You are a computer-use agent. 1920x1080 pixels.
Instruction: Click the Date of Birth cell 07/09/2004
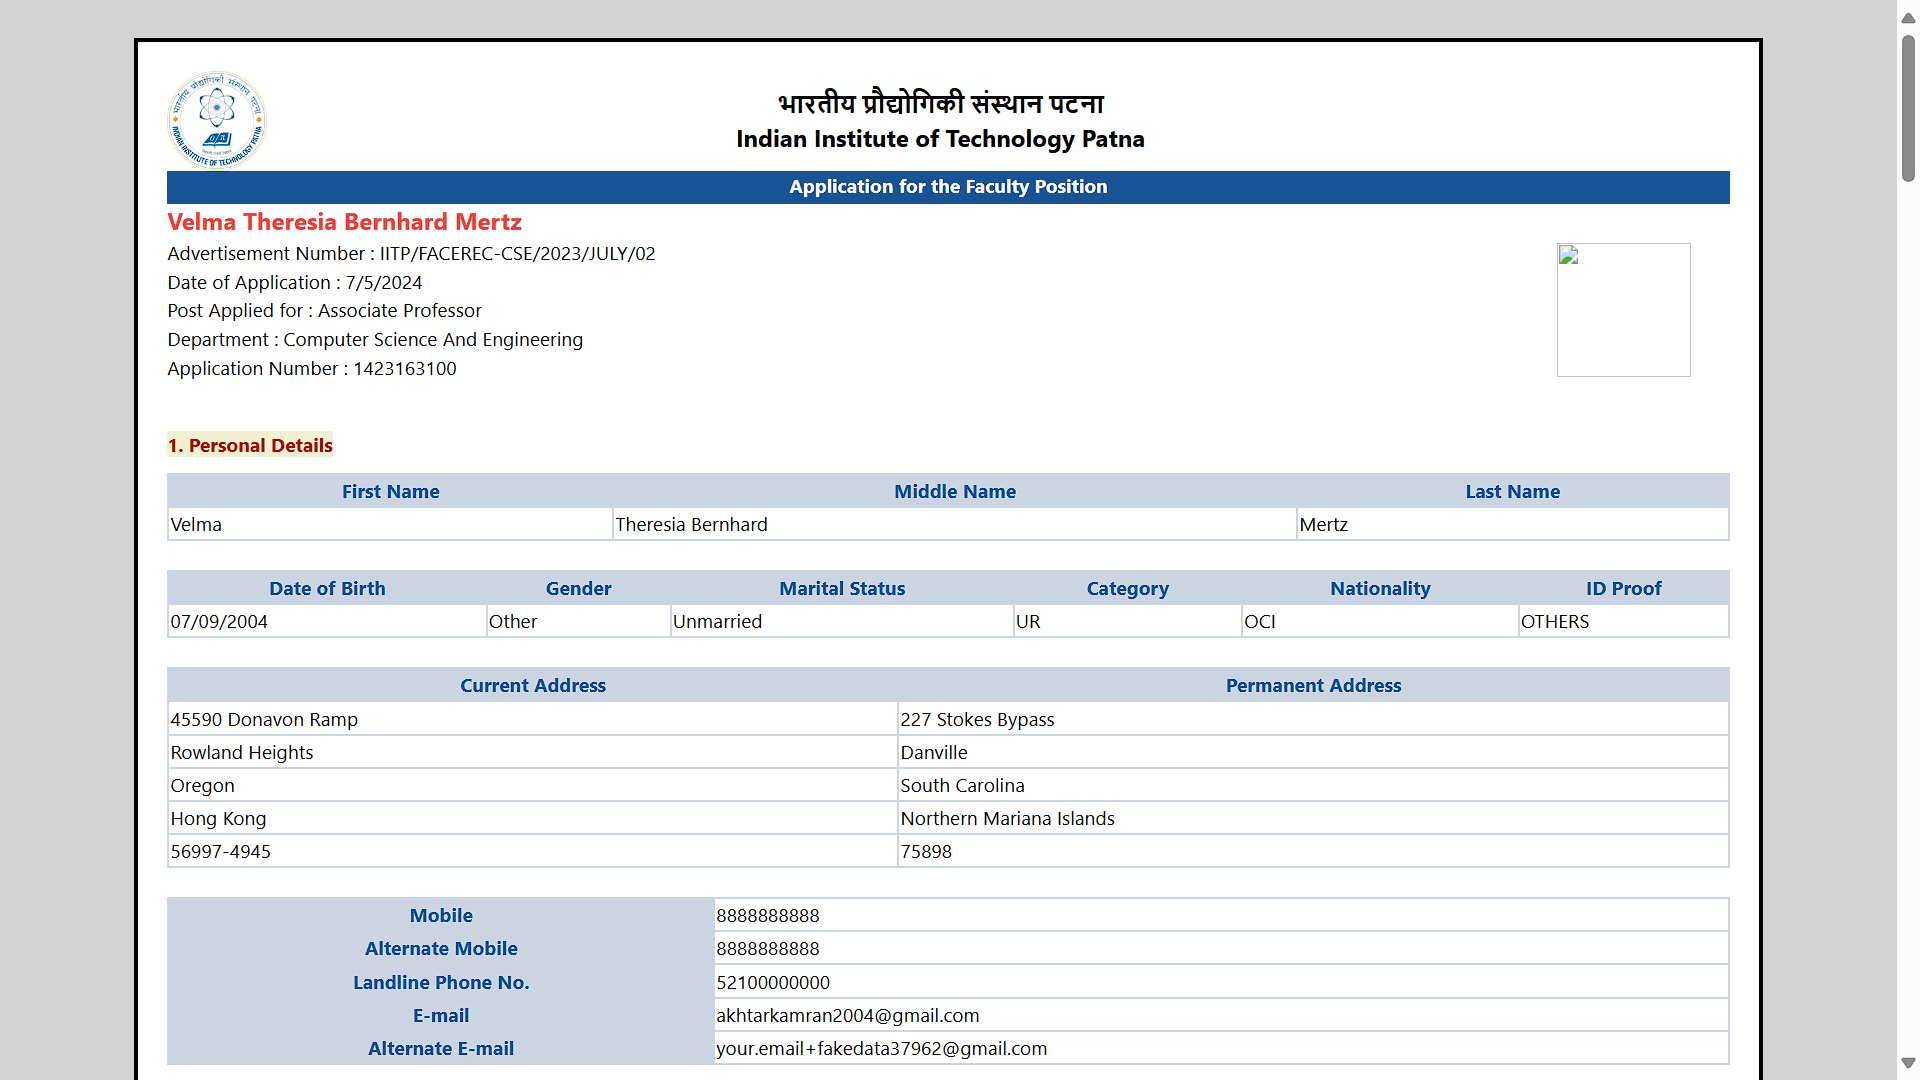coord(219,621)
